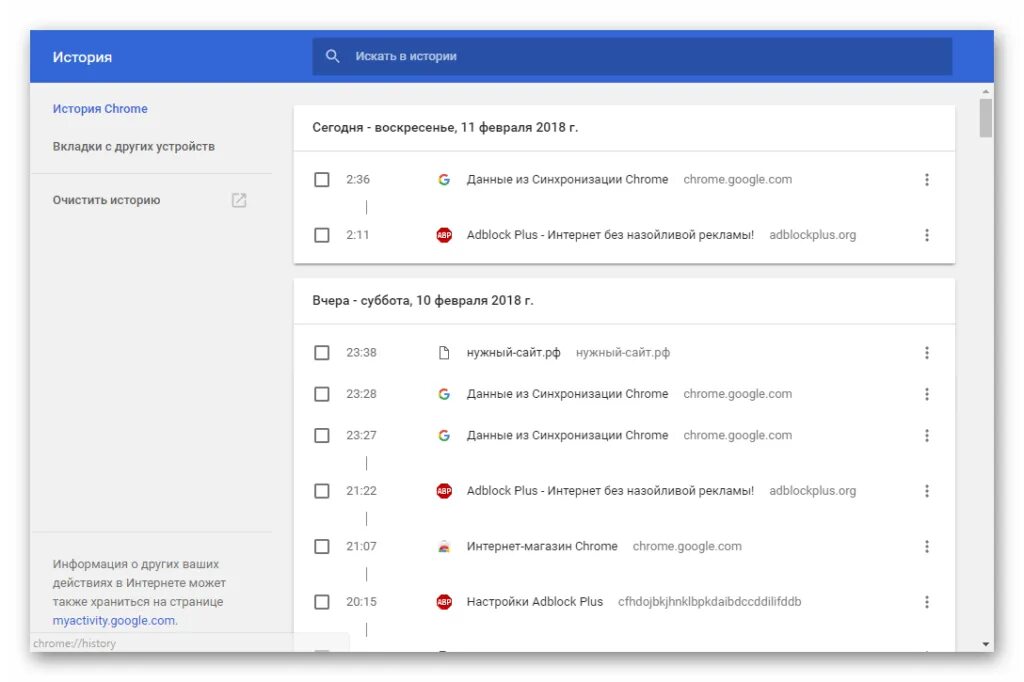The width and height of the screenshot is (1024, 682).
Task: Click the search magnifier icon in history bar
Action: (x=332, y=56)
